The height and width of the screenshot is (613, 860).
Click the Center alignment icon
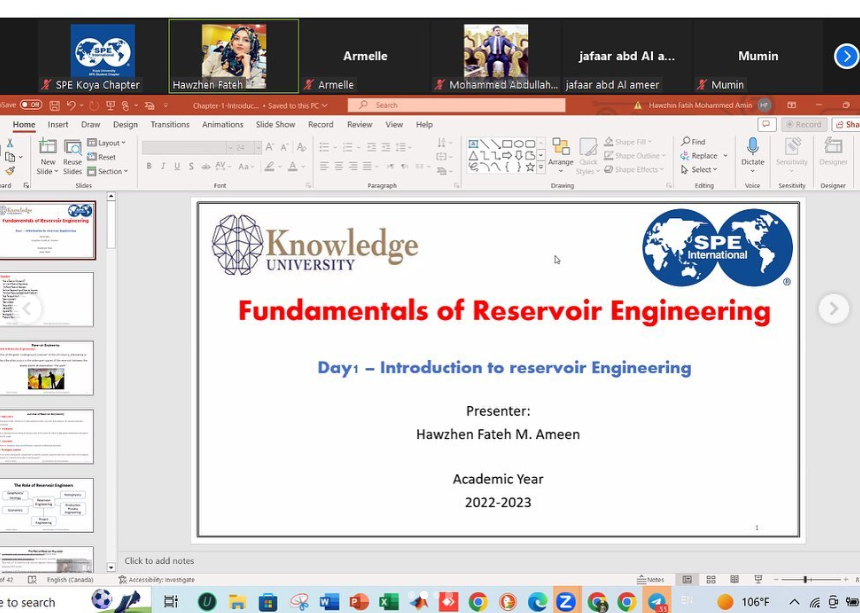(x=338, y=166)
